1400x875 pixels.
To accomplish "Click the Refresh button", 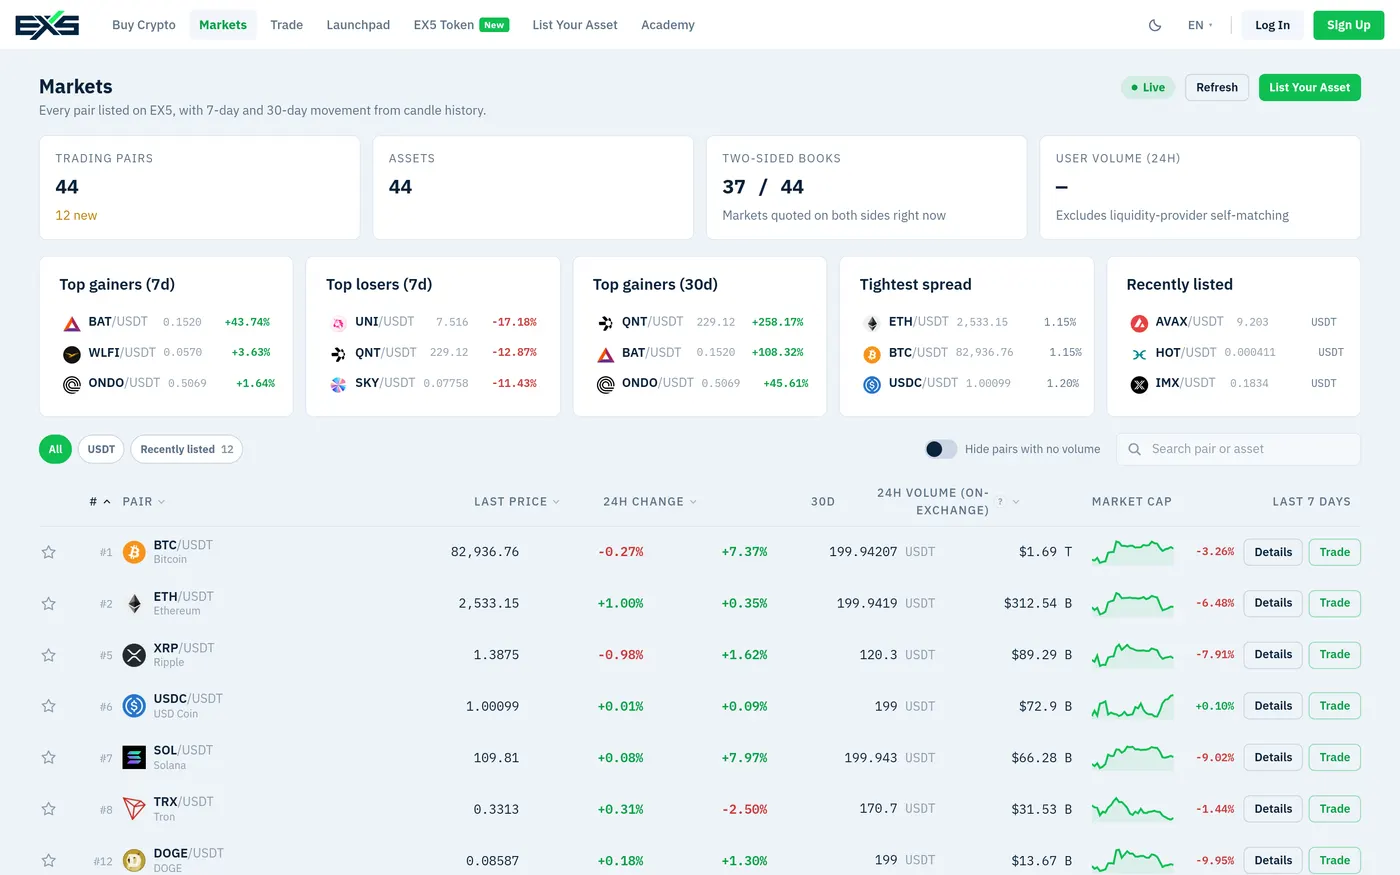I will pyautogui.click(x=1217, y=87).
